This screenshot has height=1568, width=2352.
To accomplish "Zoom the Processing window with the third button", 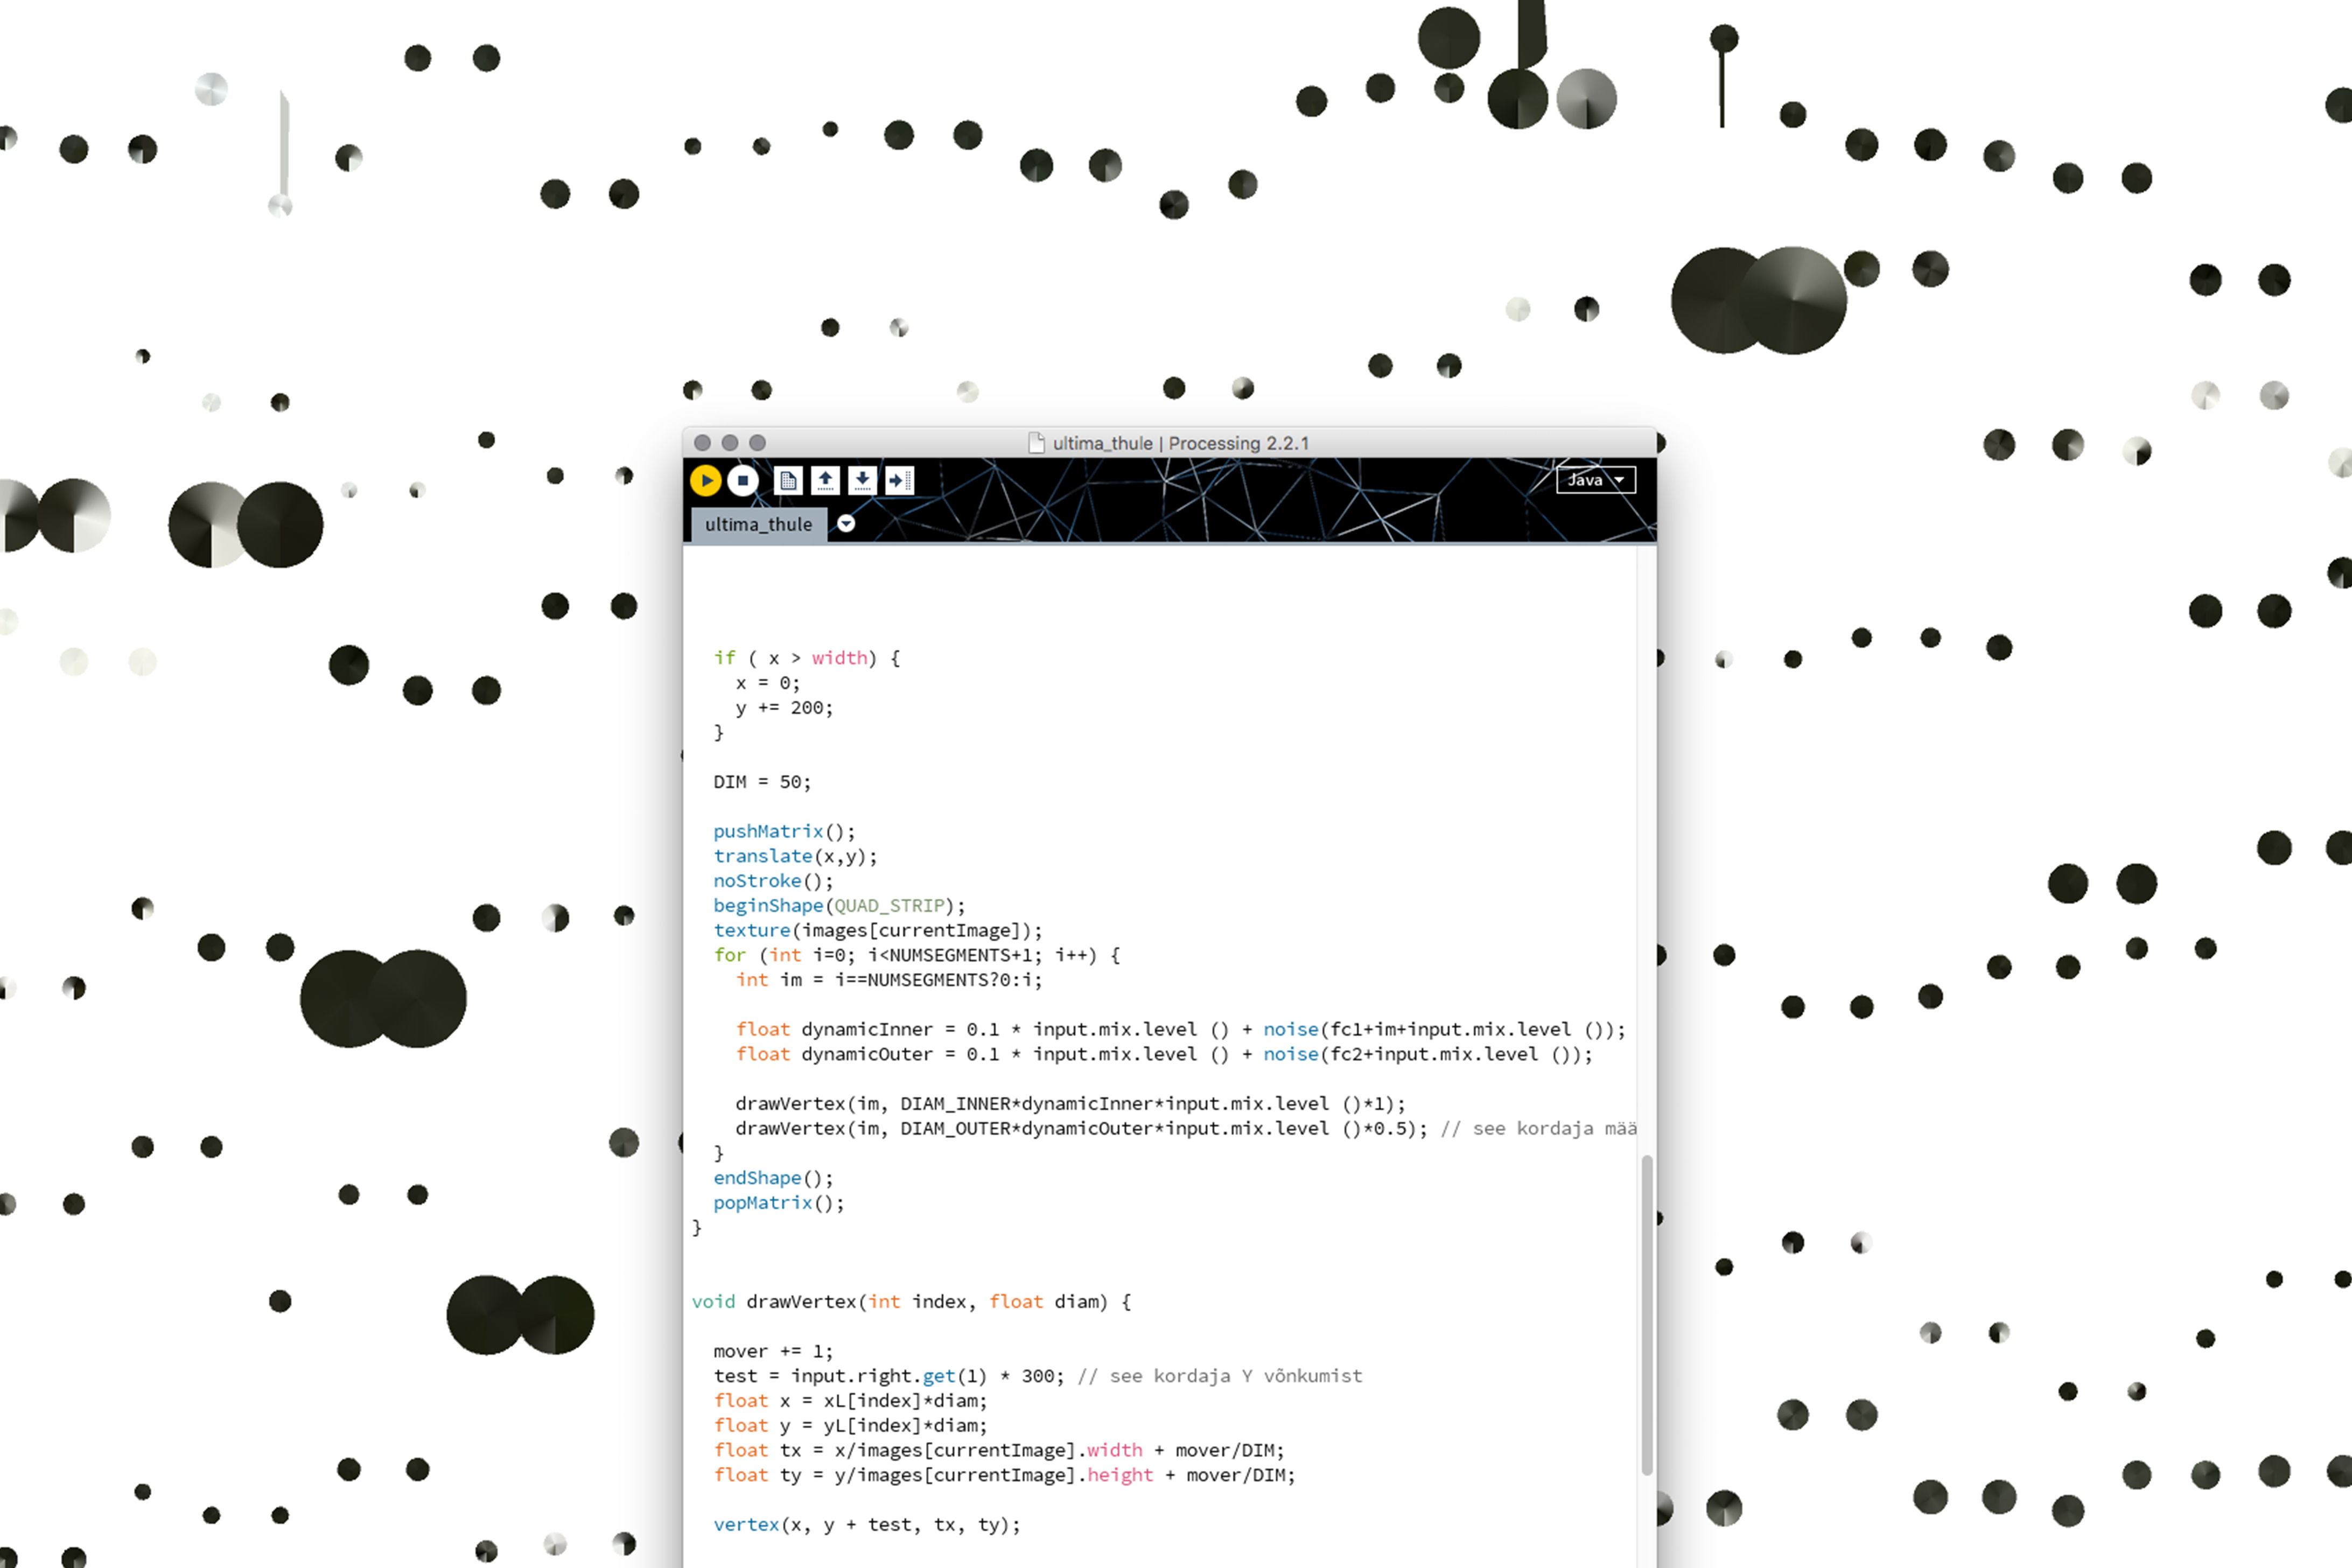I will point(757,443).
